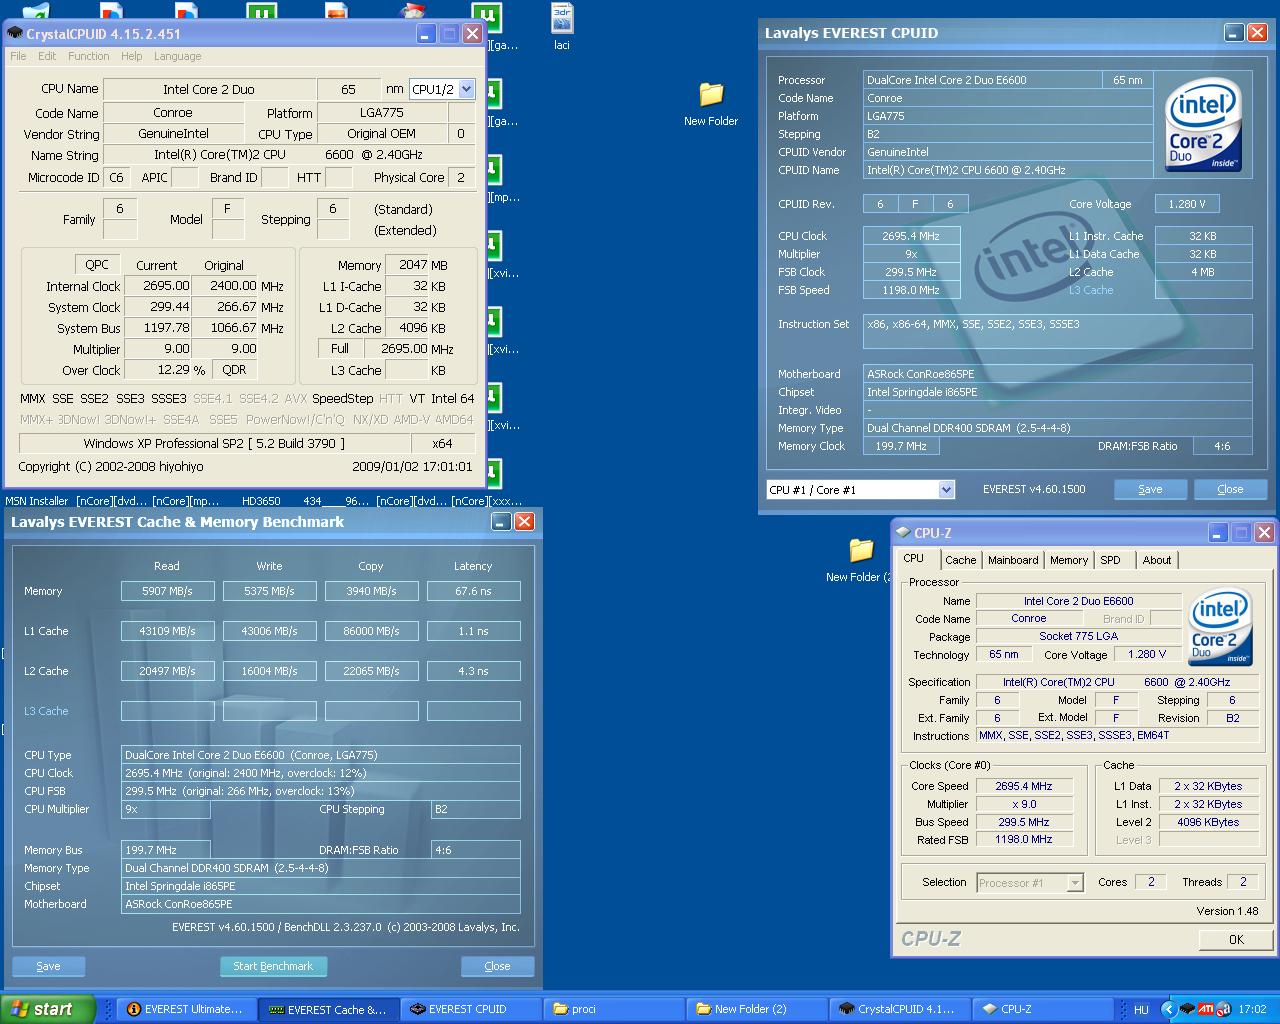Click the Intel Core 2 Duo logo in EVEREST CPUID

(1203, 127)
